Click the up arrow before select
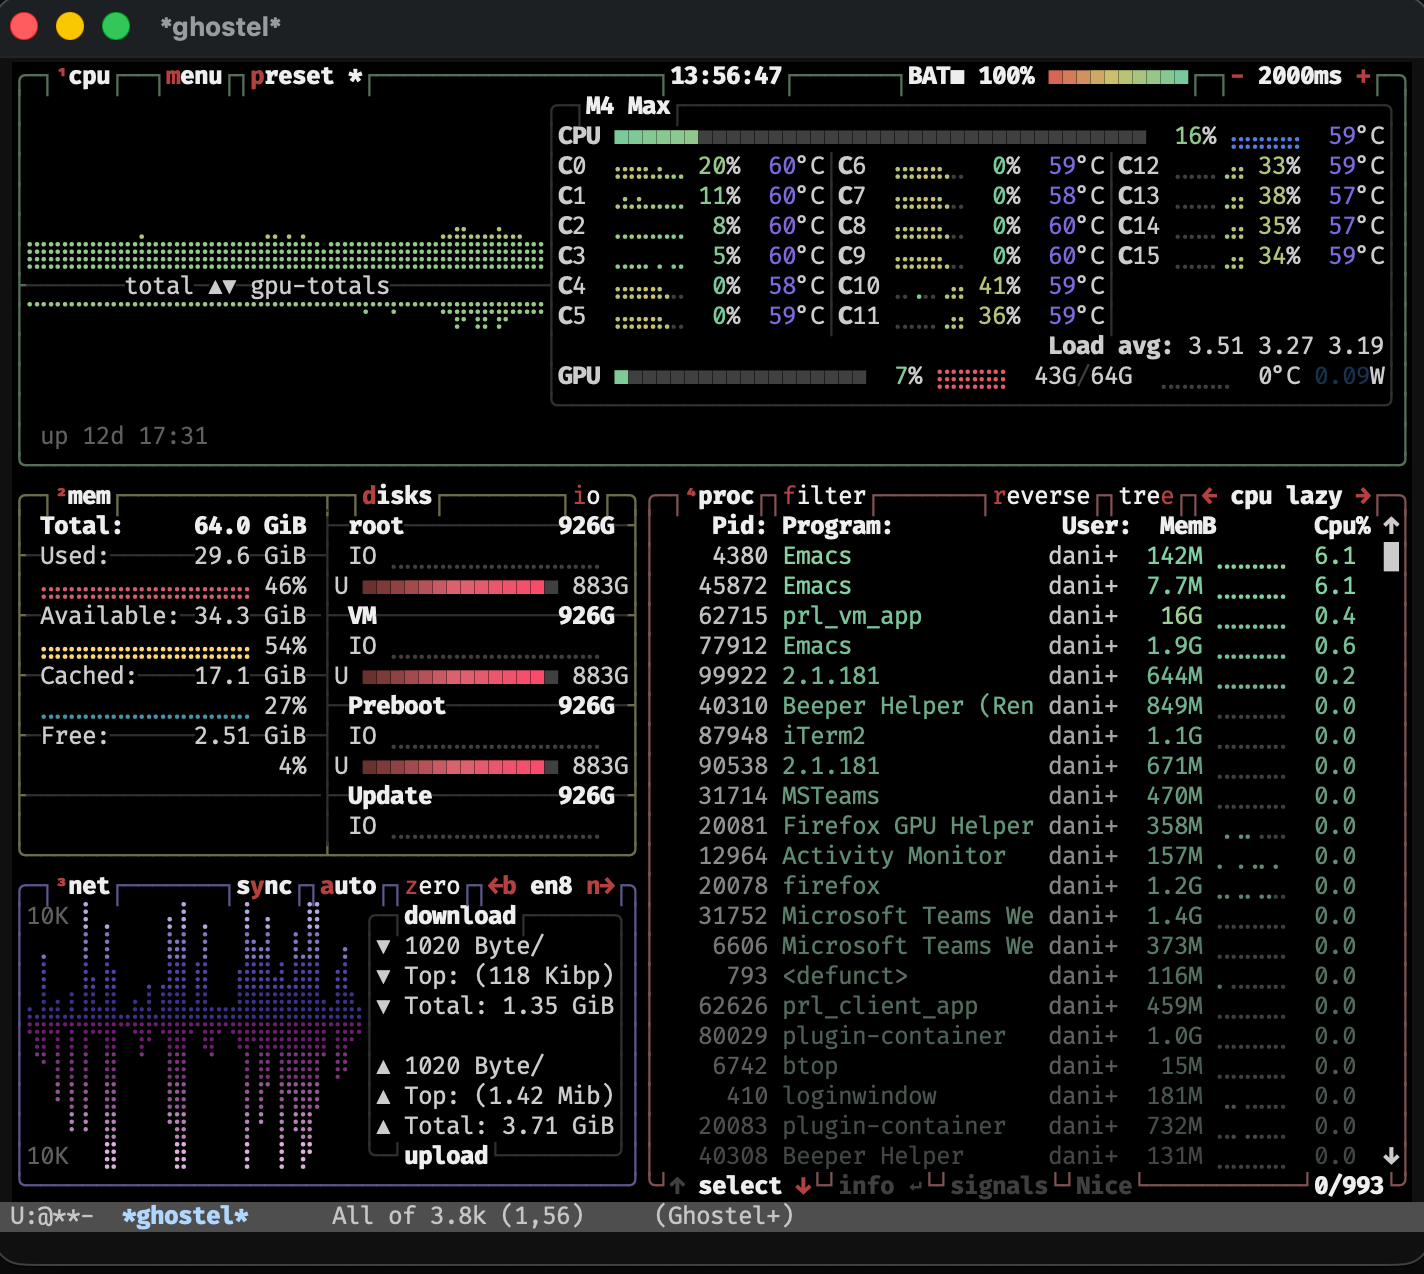The image size is (1424, 1274). (677, 1186)
